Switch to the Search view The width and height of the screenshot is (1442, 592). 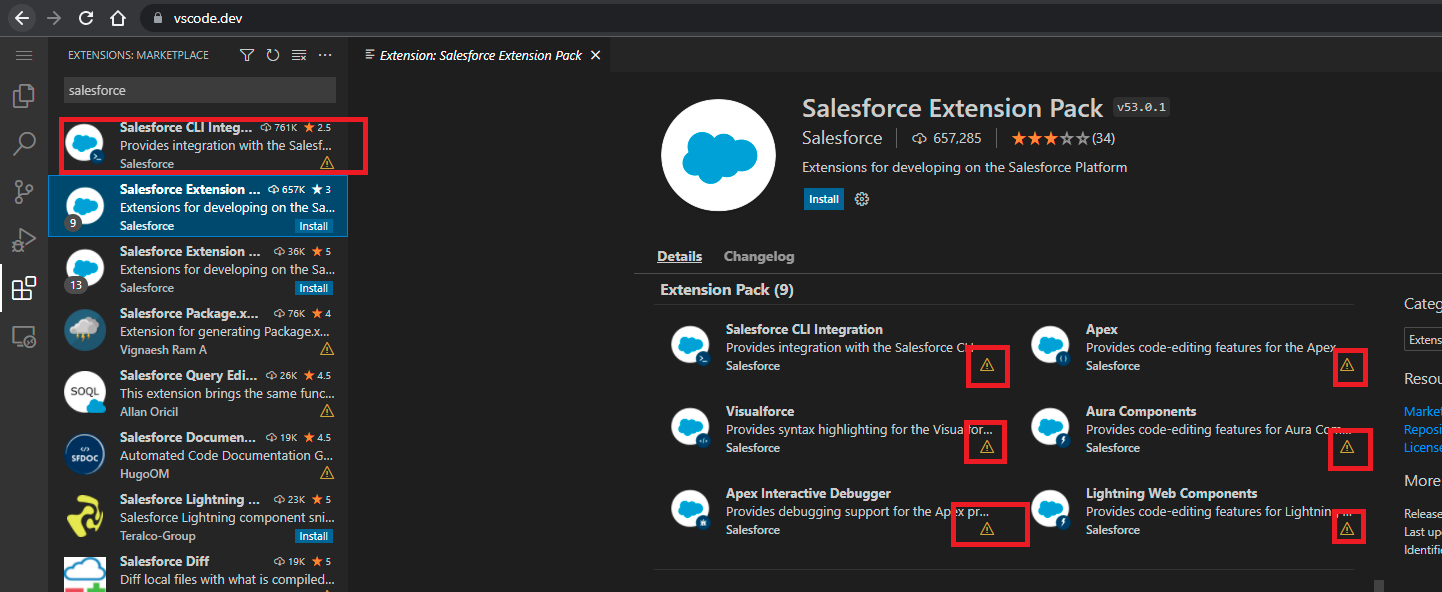click(24, 144)
